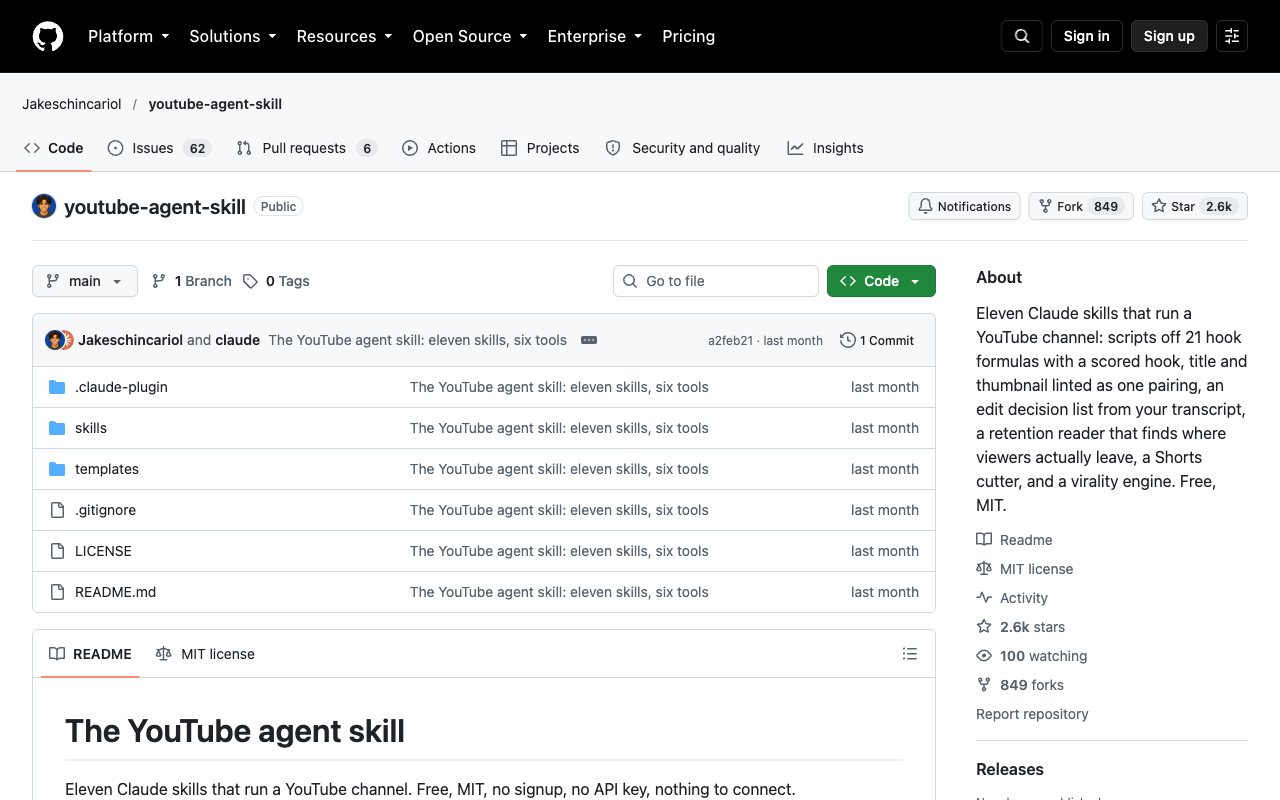This screenshot has height=800, width=1280.
Task: Open commit hash a2feb21
Action: pyautogui.click(x=730, y=340)
